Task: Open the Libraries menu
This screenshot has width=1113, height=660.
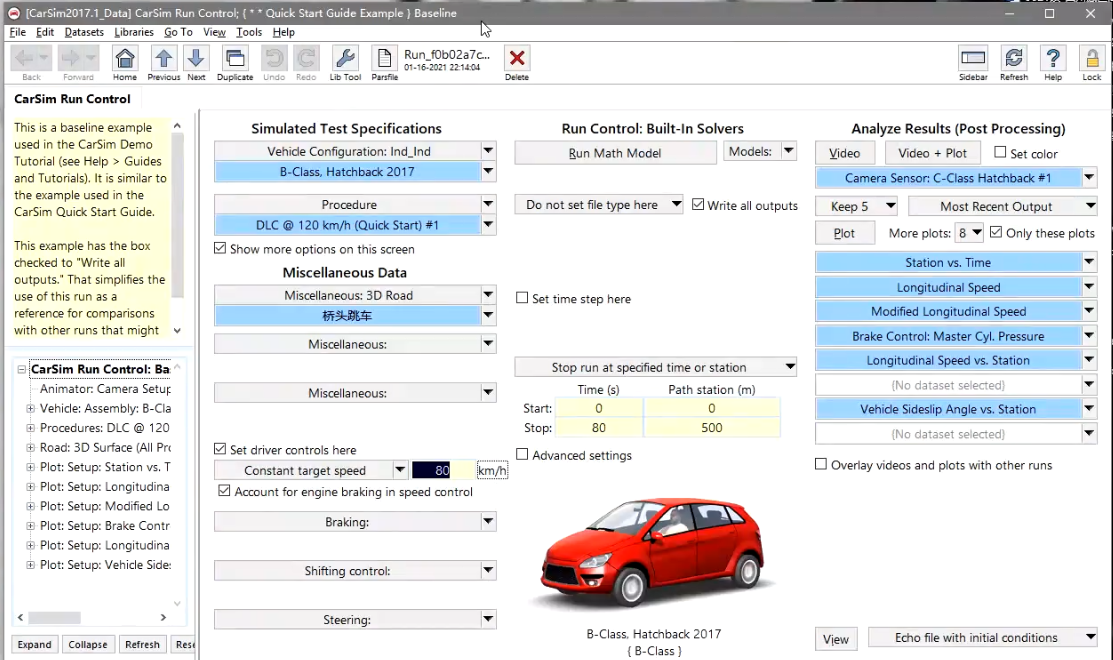Action: point(133,32)
